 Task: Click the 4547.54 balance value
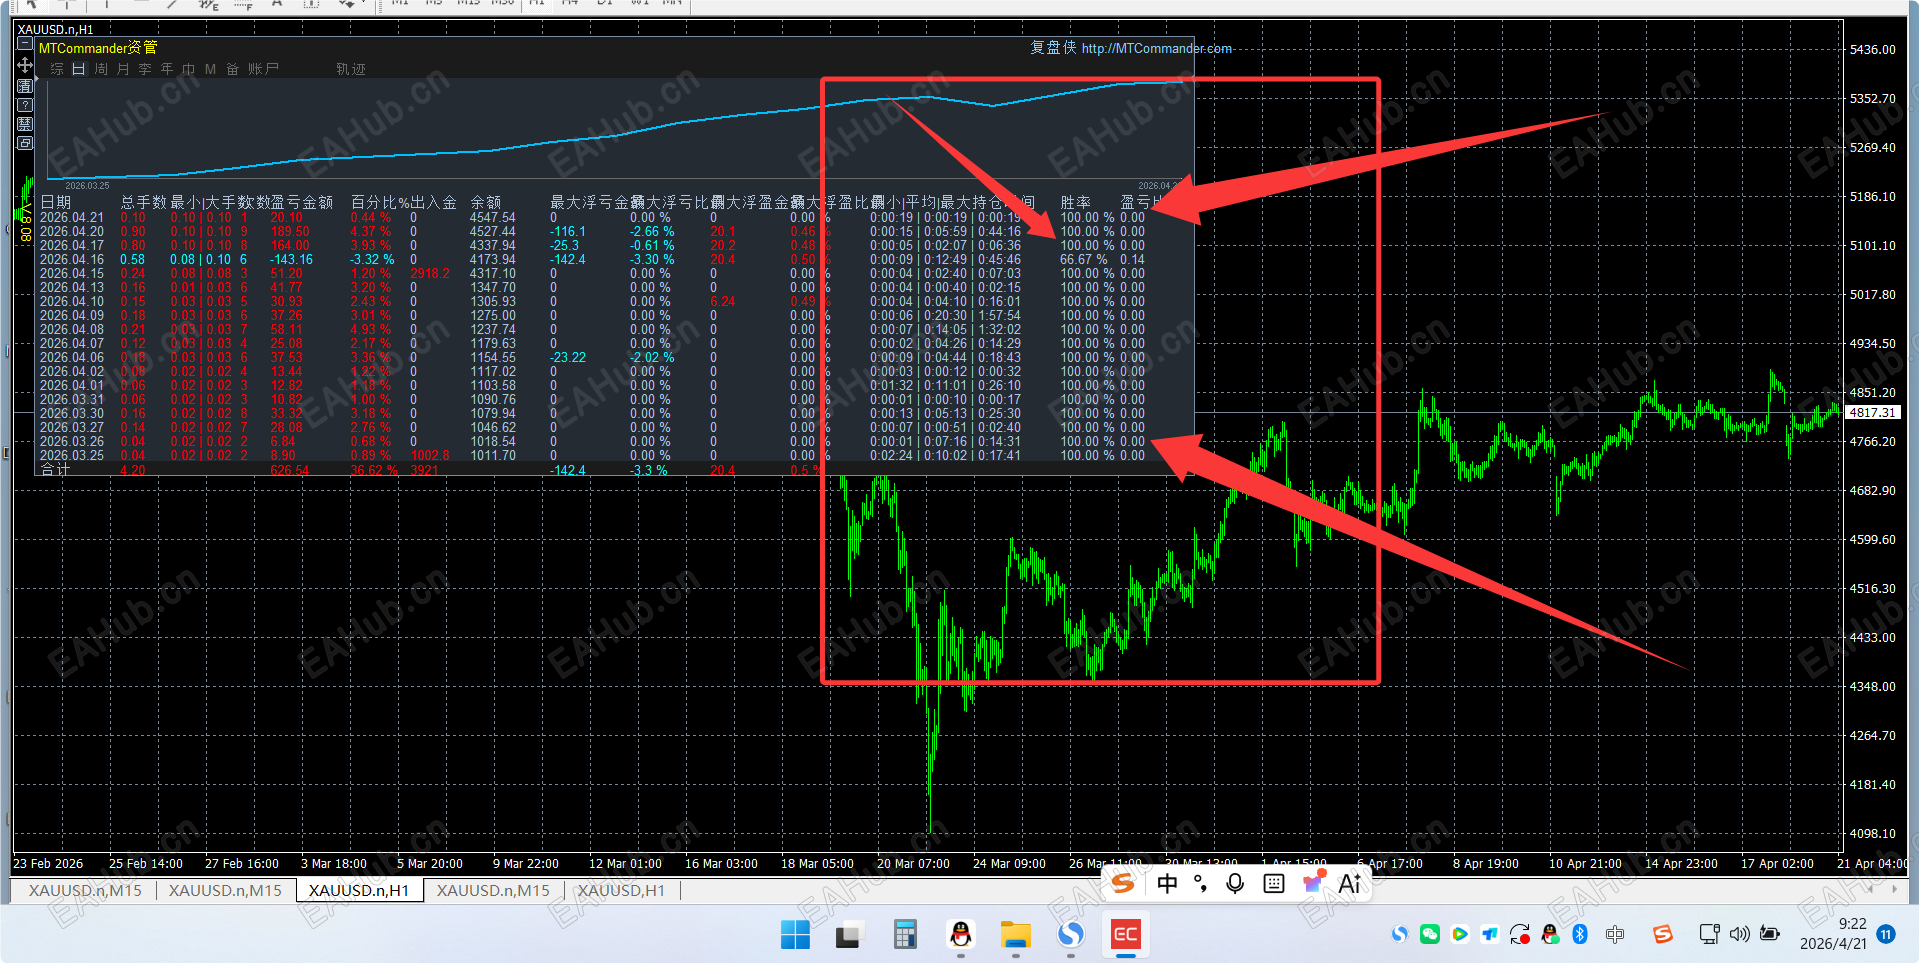coord(493,217)
